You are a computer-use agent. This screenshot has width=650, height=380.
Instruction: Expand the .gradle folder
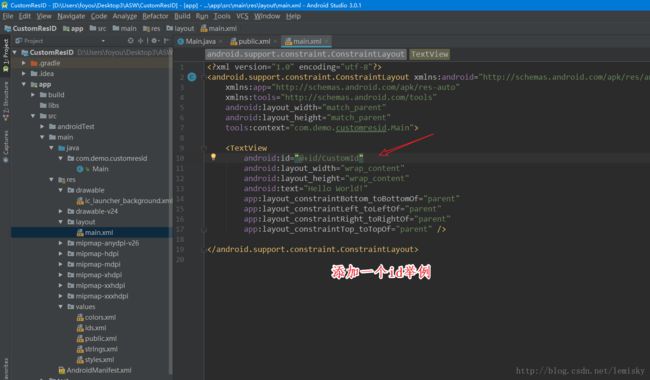[24, 63]
